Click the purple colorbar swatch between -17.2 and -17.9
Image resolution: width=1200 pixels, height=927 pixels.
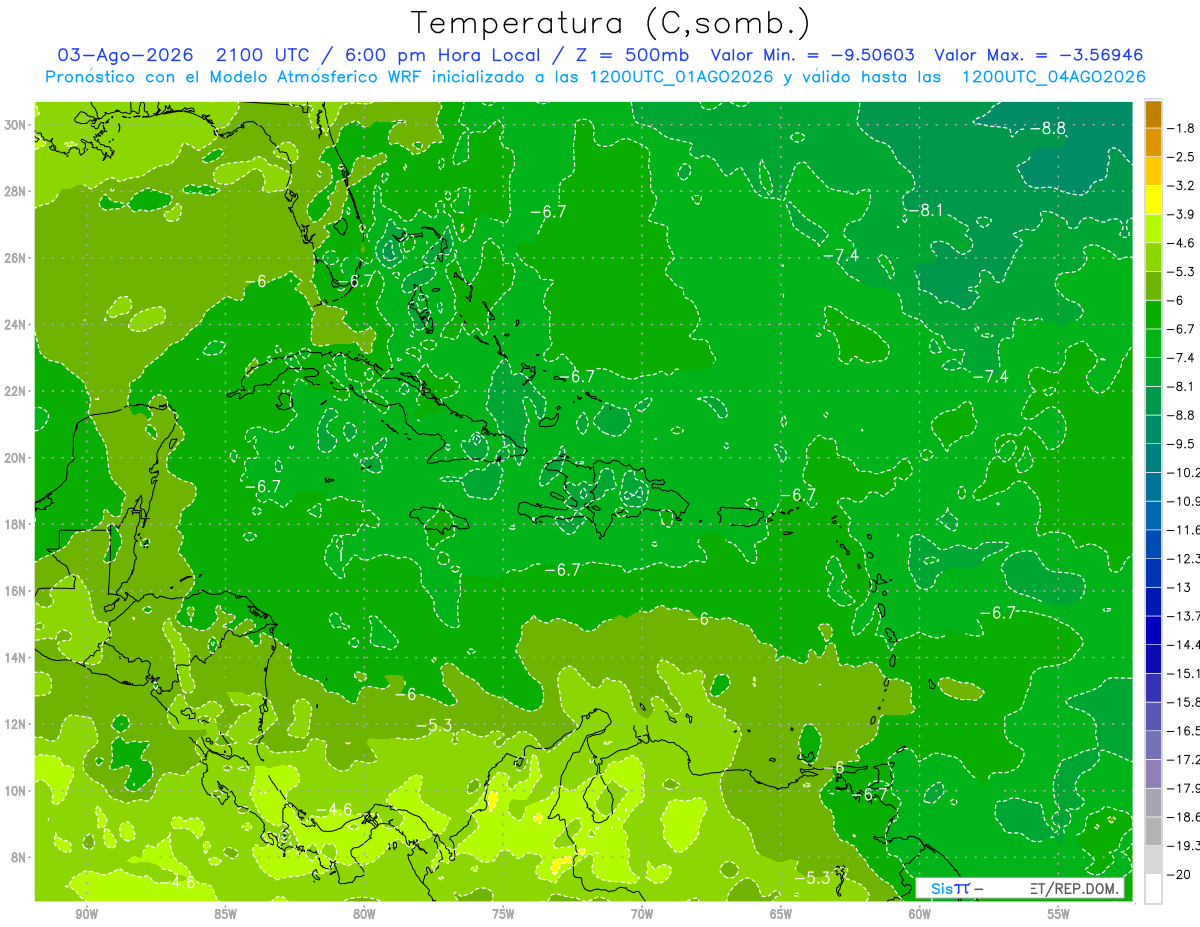coord(1153,774)
